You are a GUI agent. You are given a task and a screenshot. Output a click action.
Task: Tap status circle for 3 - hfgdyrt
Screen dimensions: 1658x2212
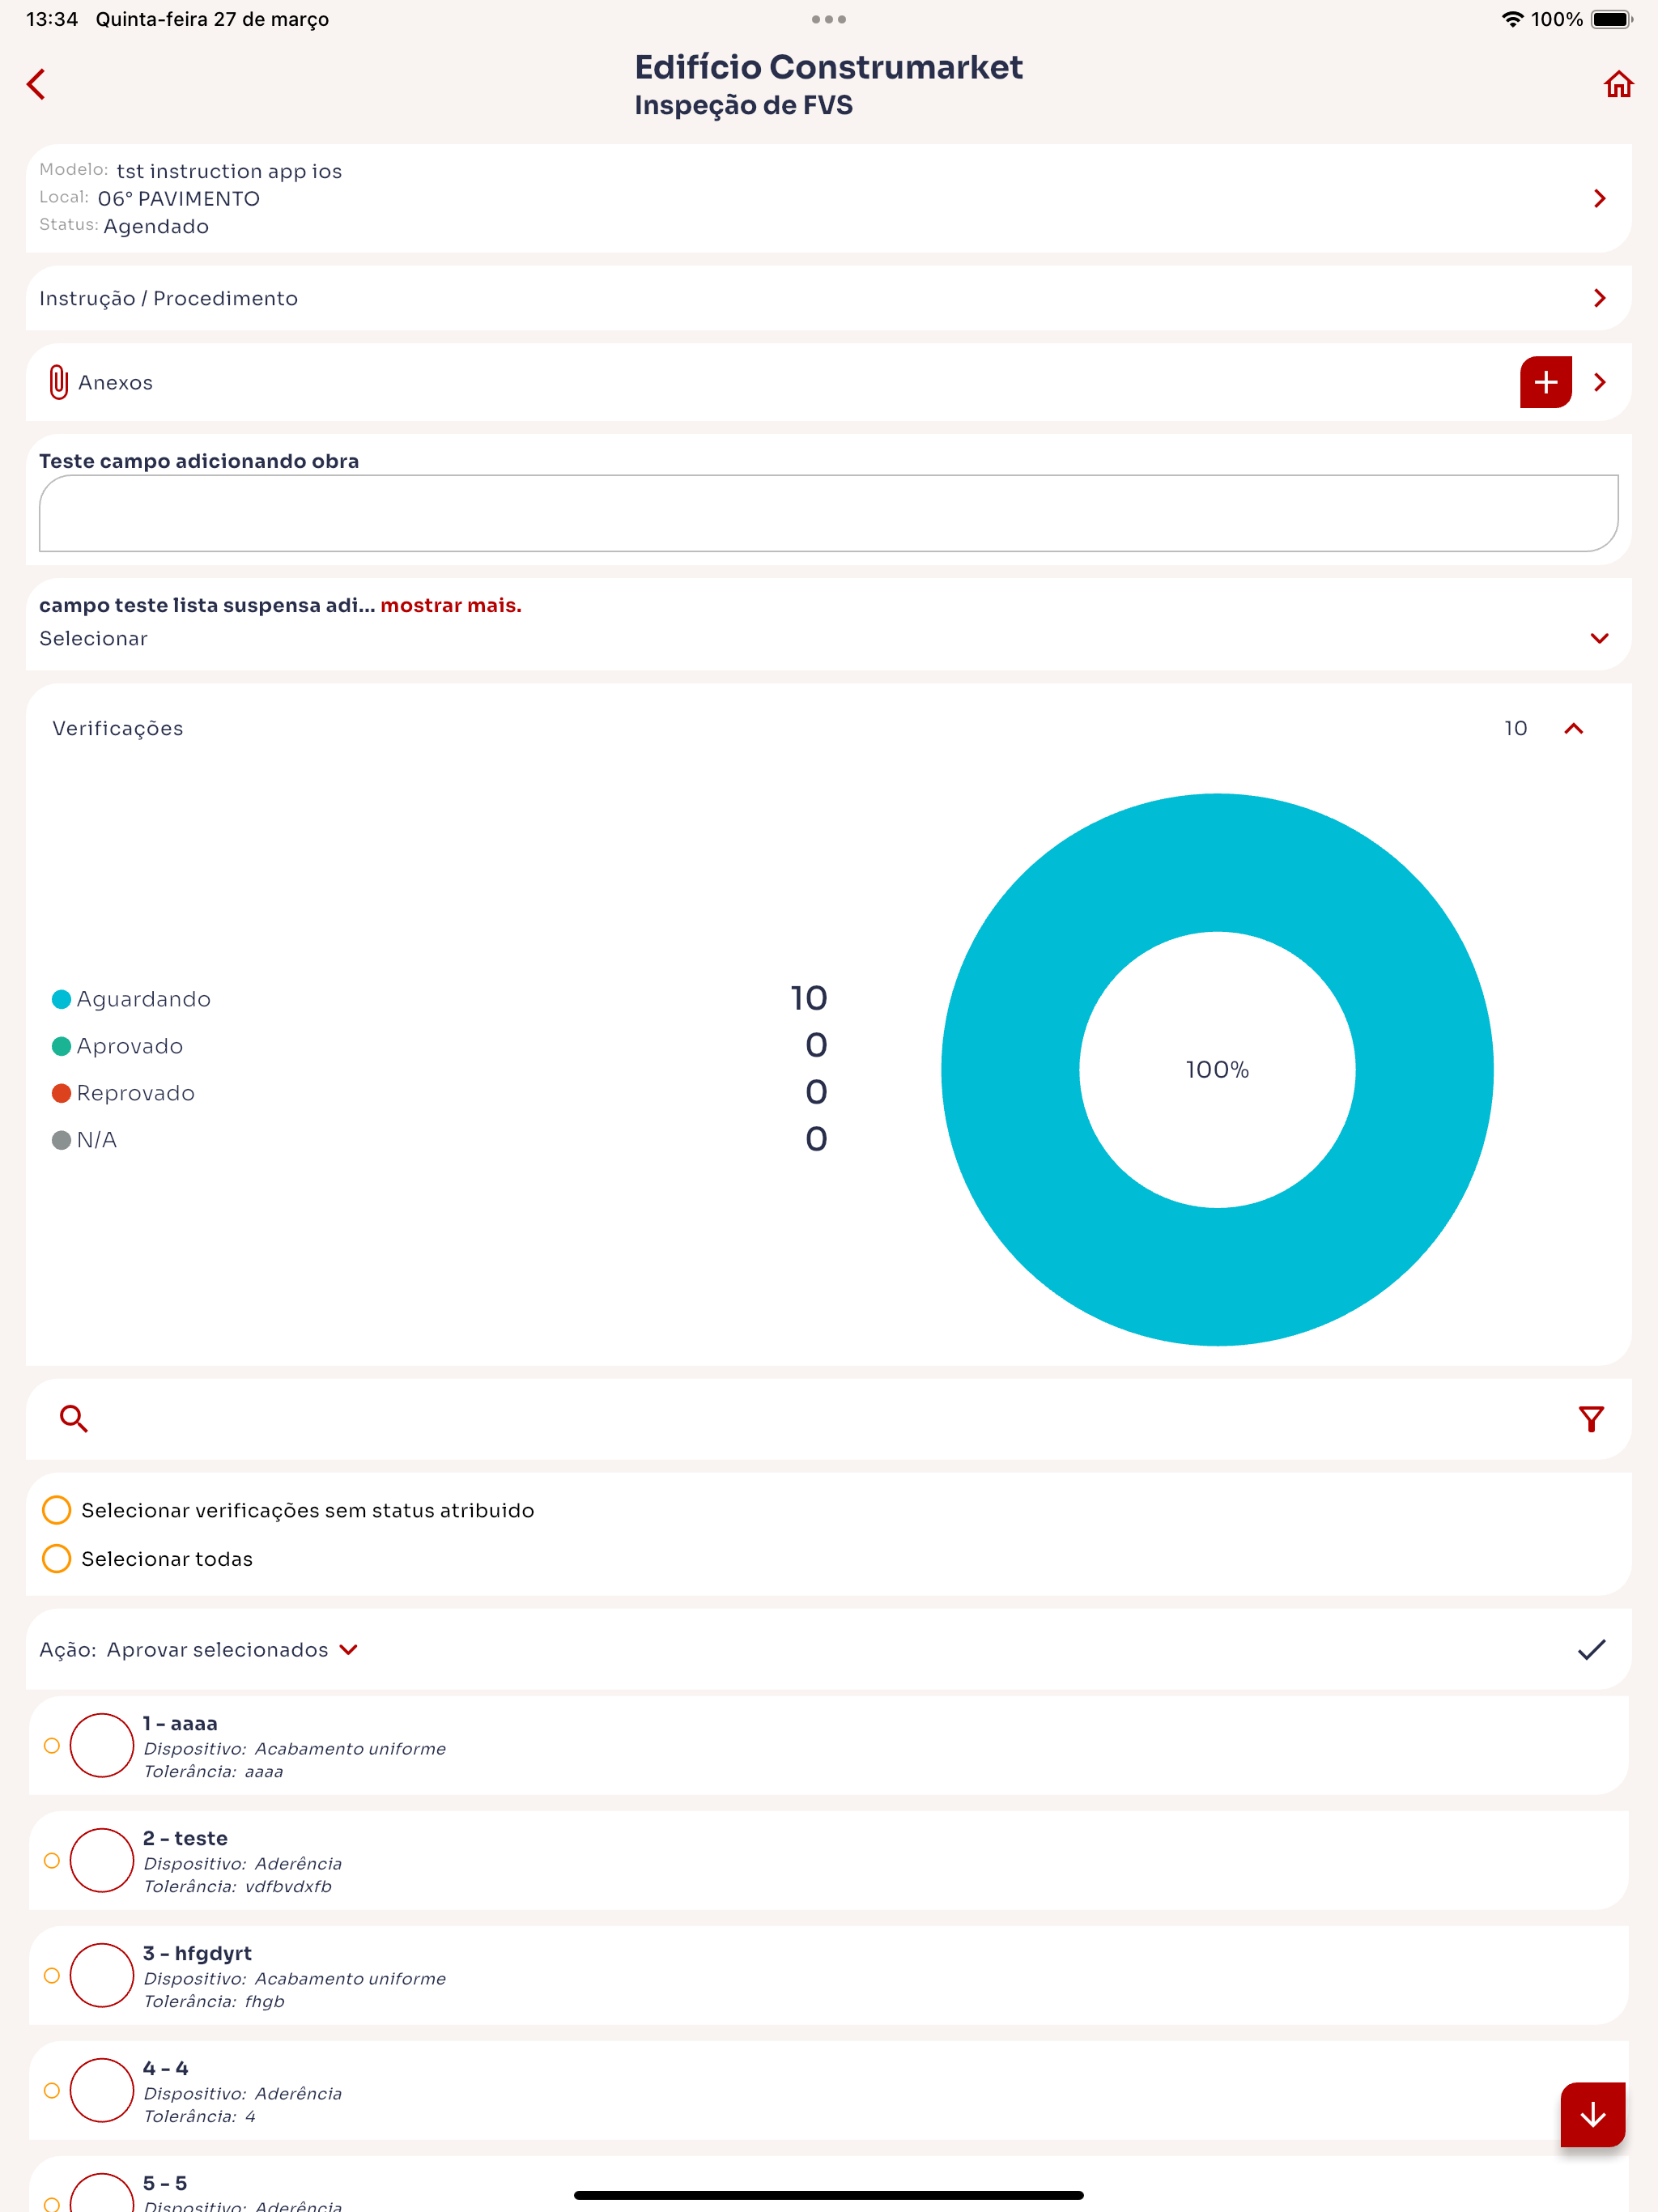pos(102,1976)
